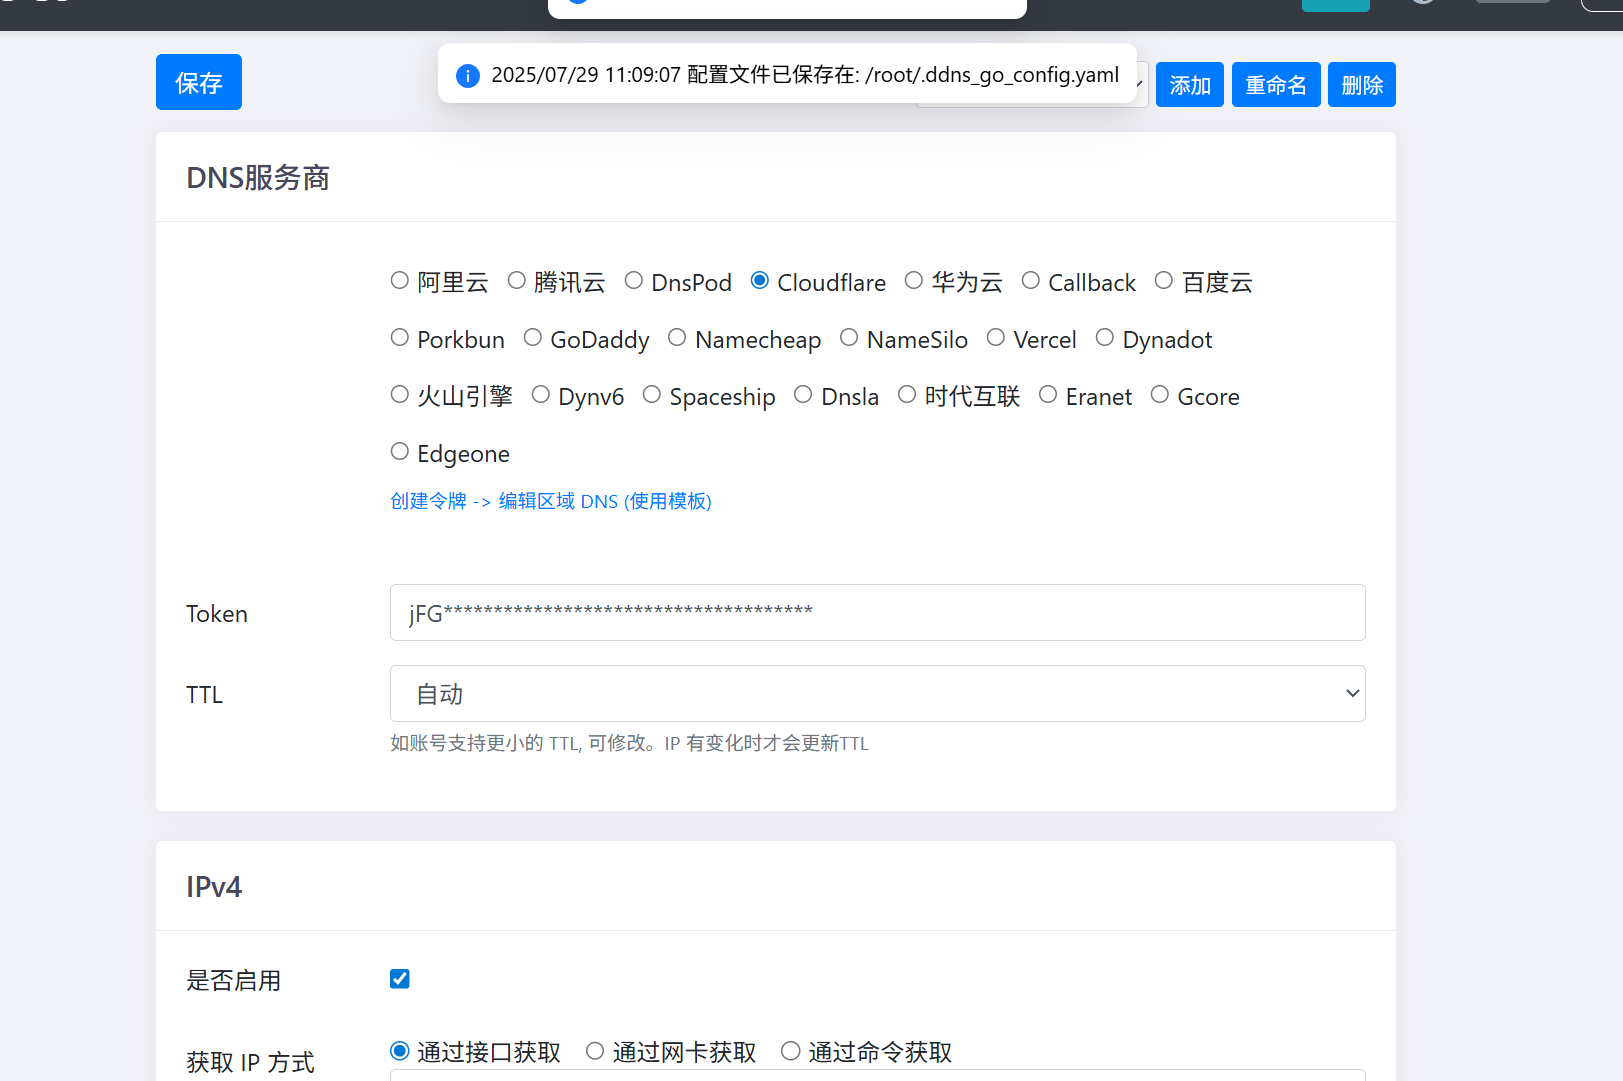Select the Dynadot provider radio
The width and height of the screenshot is (1623, 1081).
pos(1105,338)
